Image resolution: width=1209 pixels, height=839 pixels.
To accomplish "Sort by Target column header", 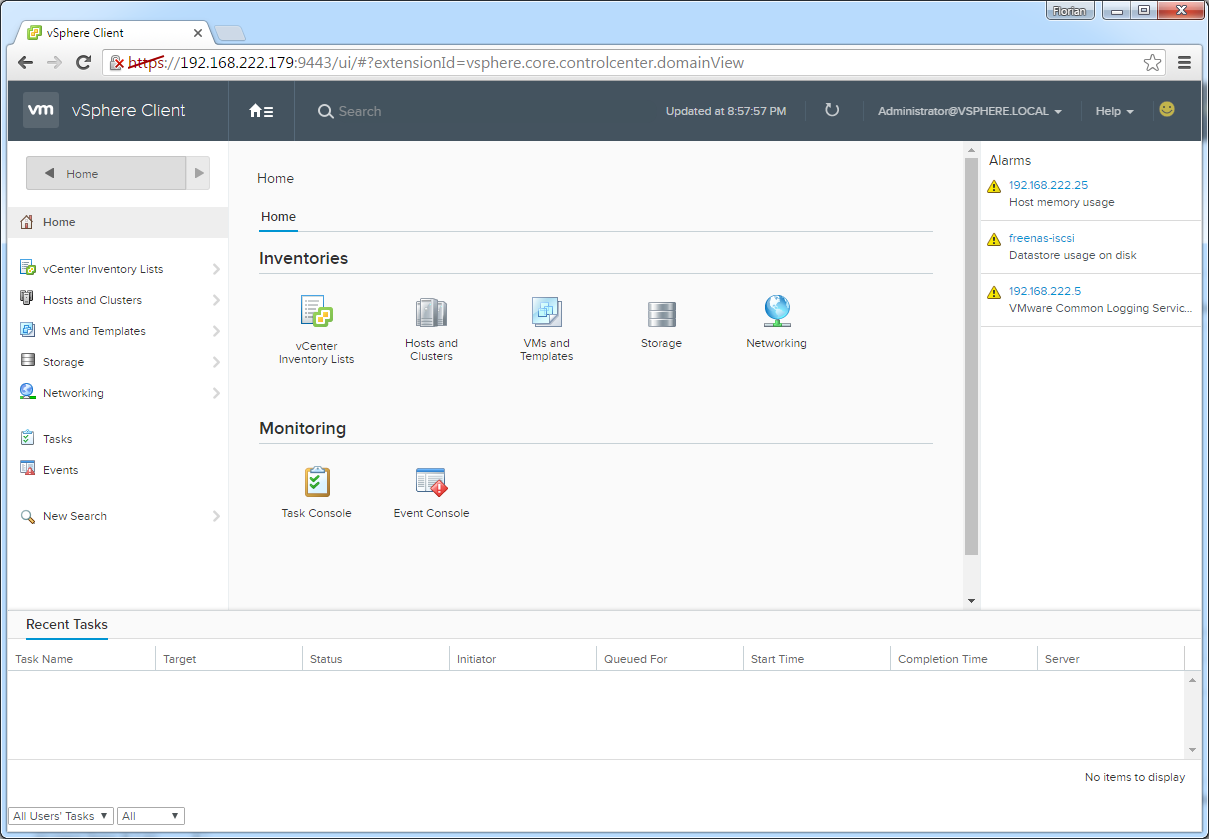I will pos(229,659).
